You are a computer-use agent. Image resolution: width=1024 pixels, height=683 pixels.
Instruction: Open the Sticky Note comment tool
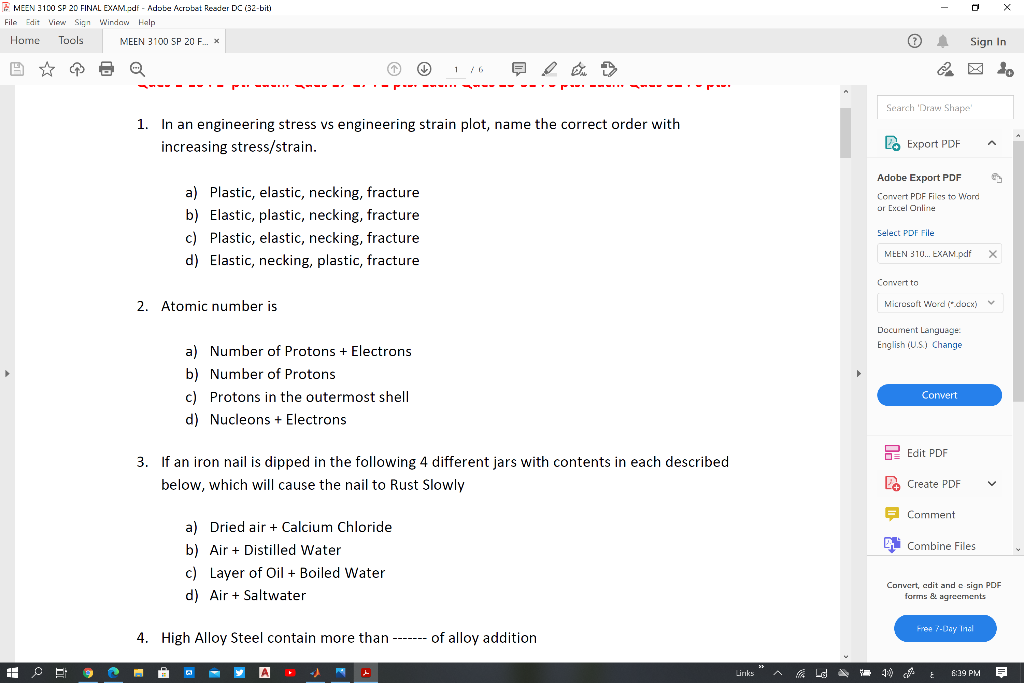[x=518, y=69]
